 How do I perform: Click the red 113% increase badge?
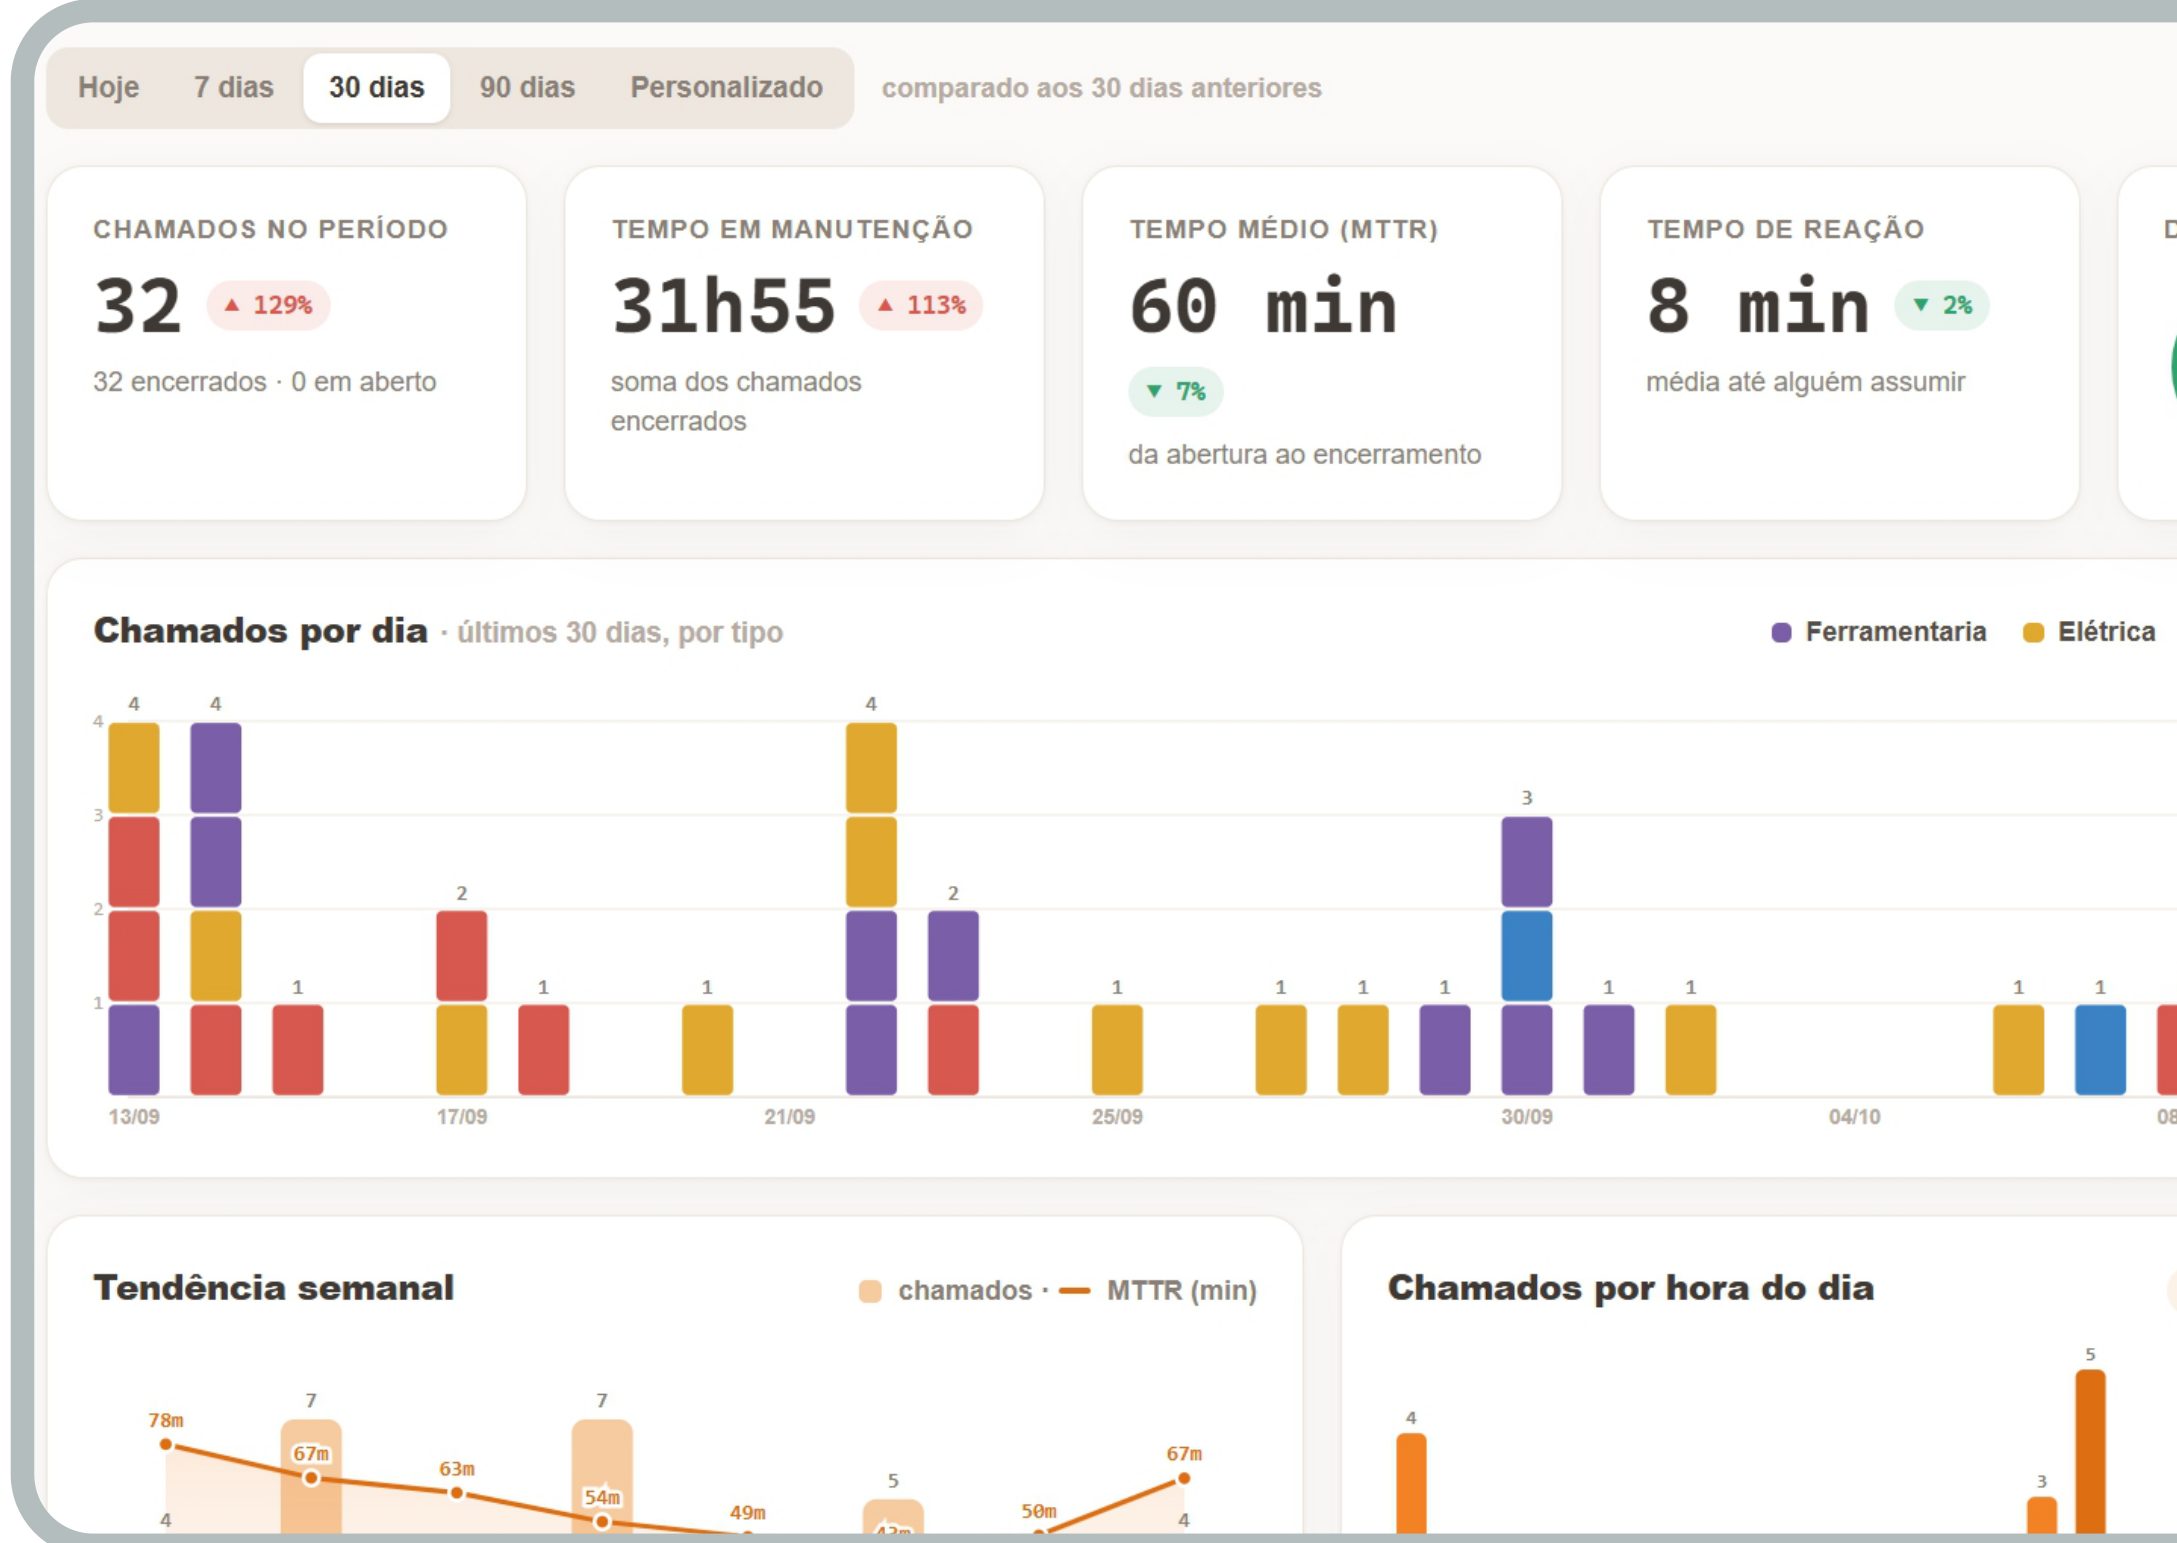click(921, 305)
